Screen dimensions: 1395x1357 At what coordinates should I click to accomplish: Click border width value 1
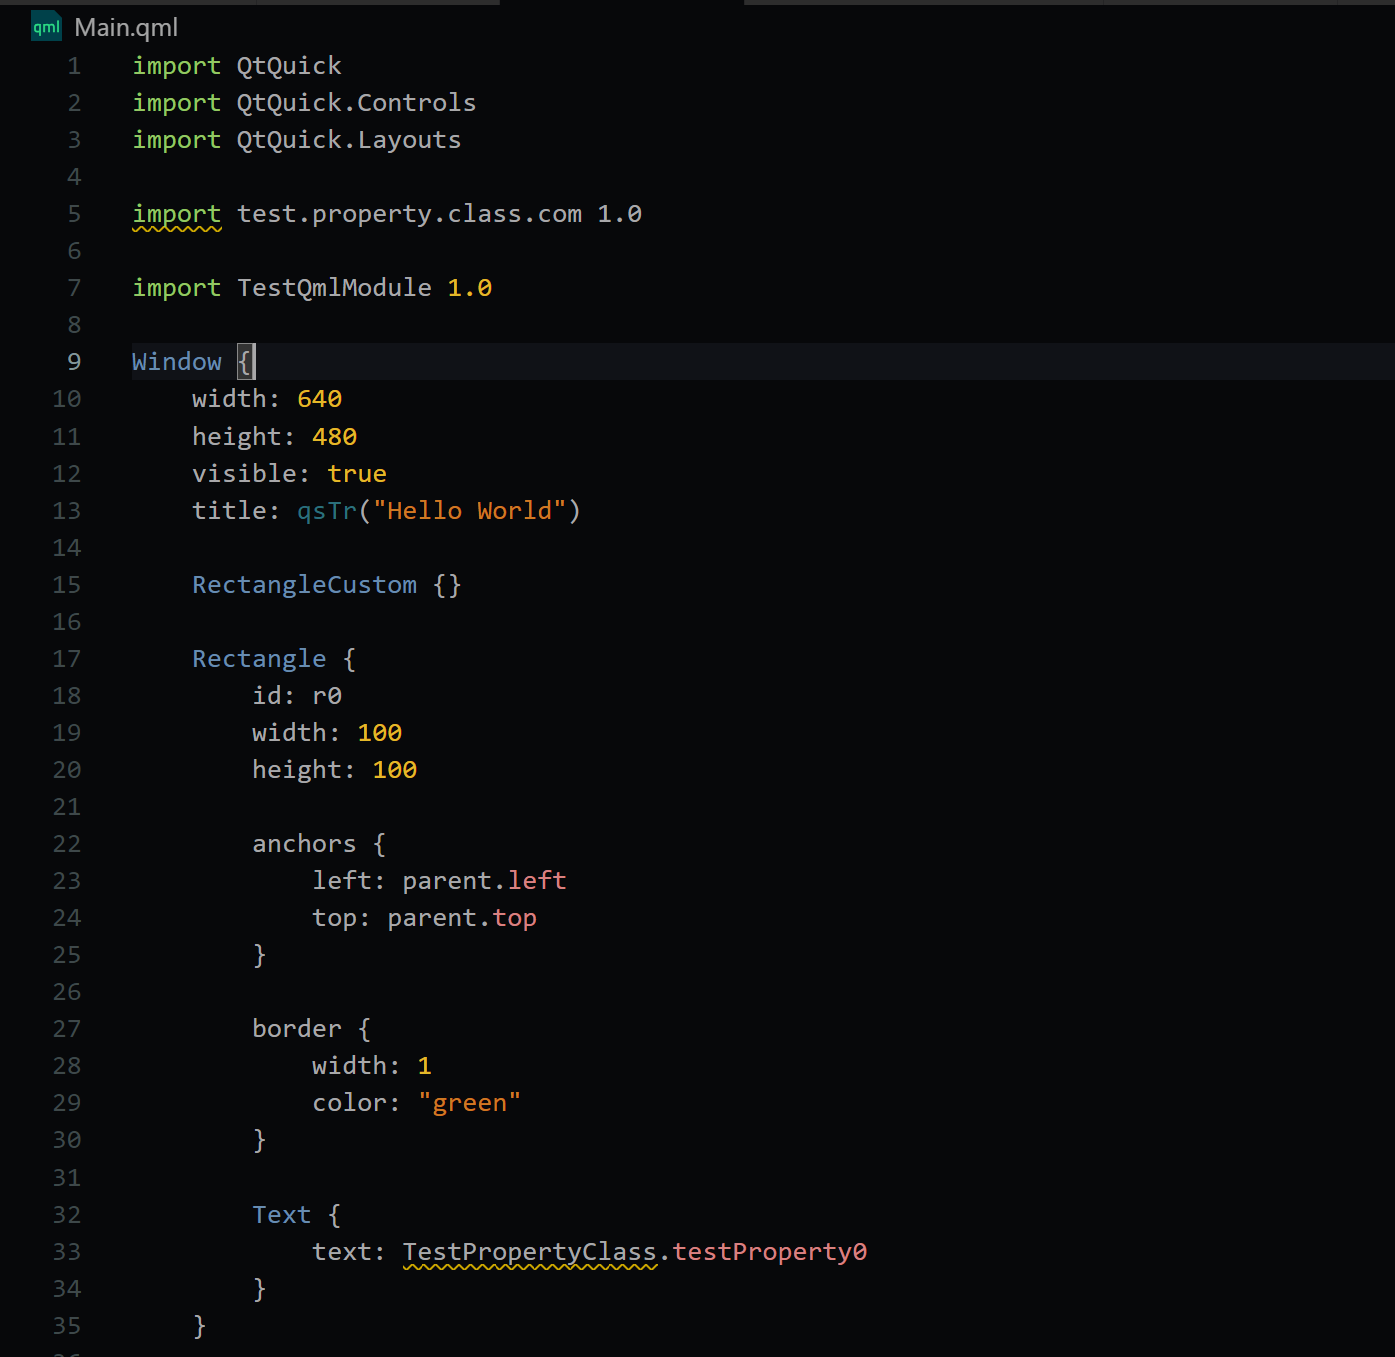point(424,1066)
